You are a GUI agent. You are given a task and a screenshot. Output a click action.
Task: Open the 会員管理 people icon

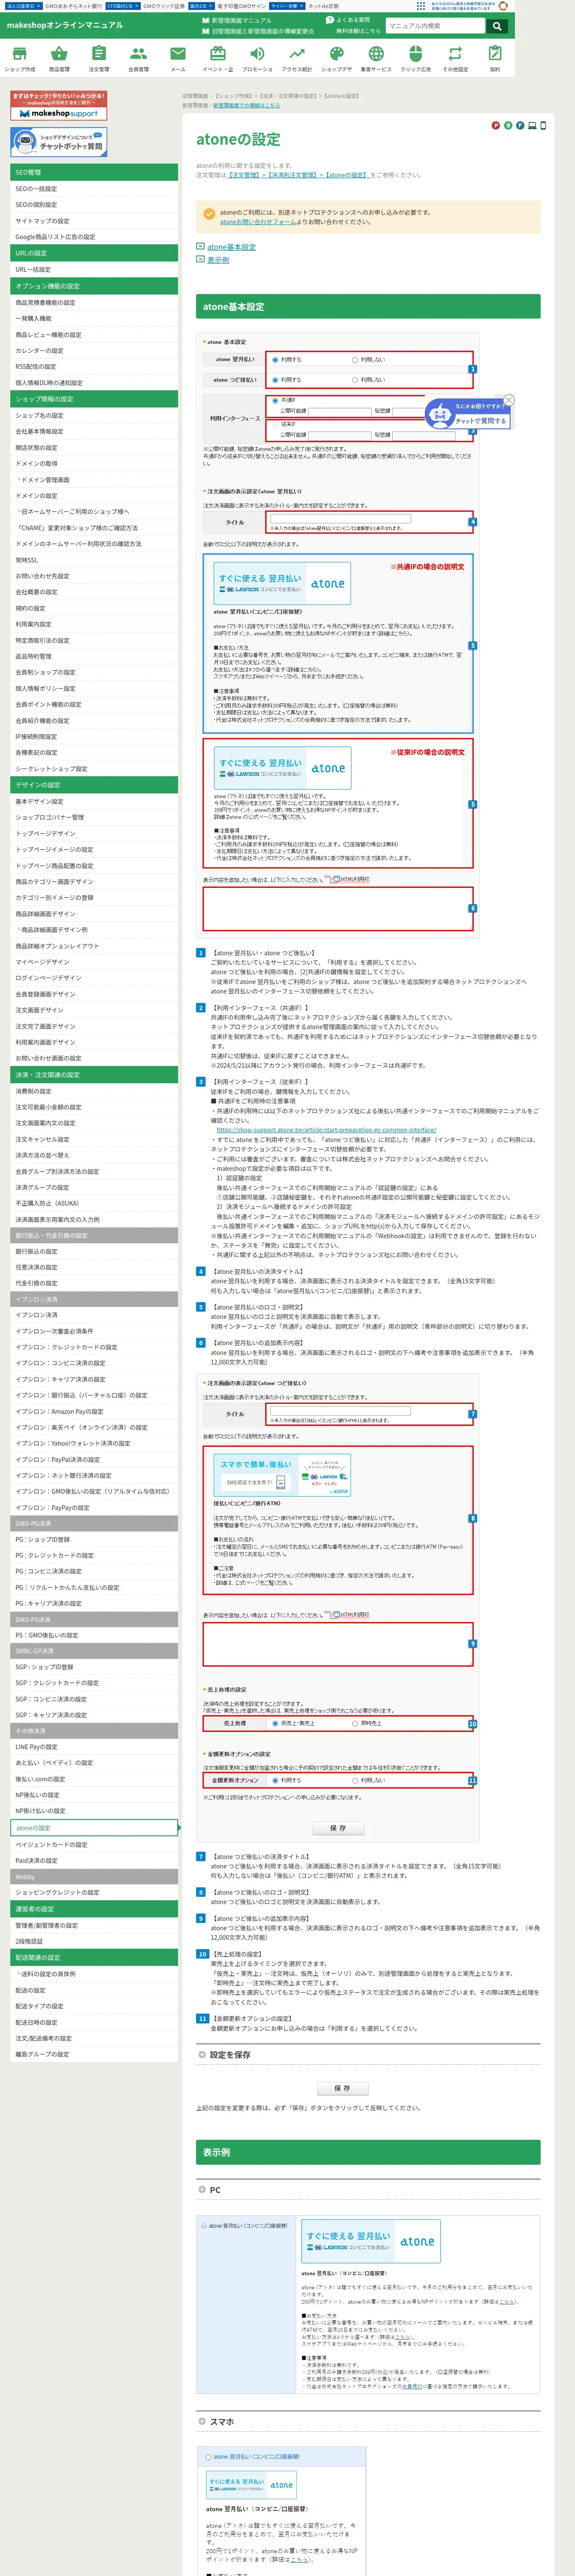pos(138,59)
